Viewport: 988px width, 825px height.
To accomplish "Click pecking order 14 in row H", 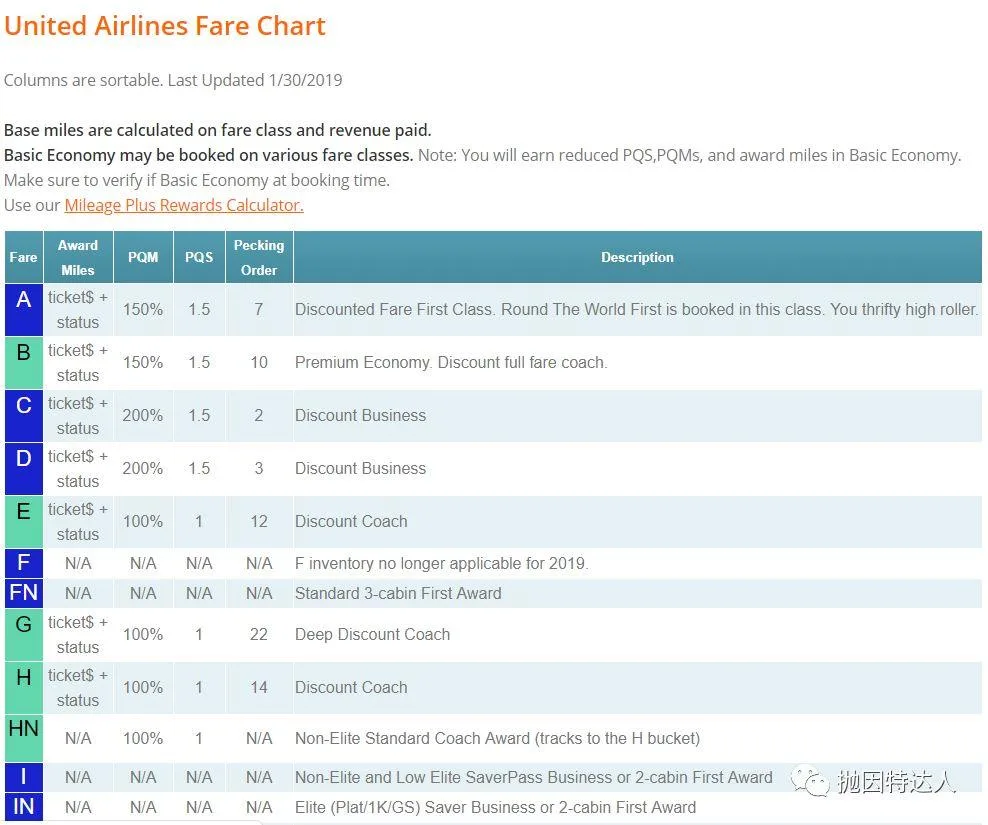I will (x=259, y=687).
